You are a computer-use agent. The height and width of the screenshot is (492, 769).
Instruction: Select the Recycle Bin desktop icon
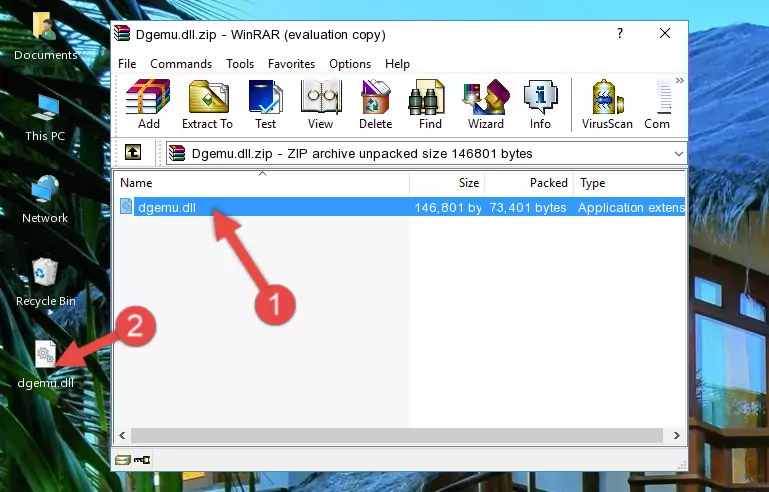45,282
